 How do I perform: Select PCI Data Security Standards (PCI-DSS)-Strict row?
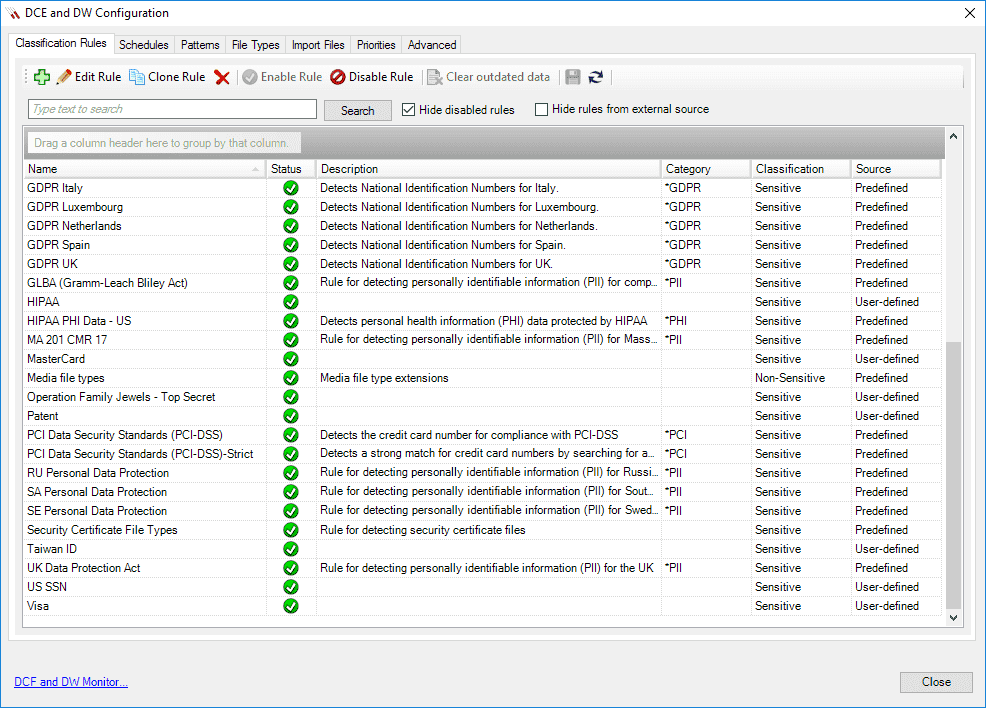pos(482,454)
